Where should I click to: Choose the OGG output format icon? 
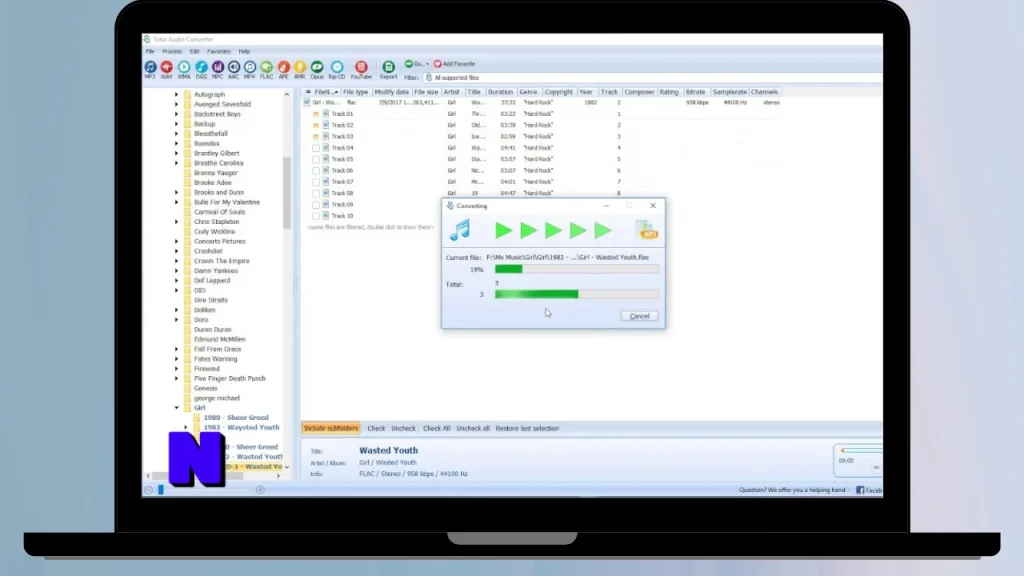pos(201,67)
